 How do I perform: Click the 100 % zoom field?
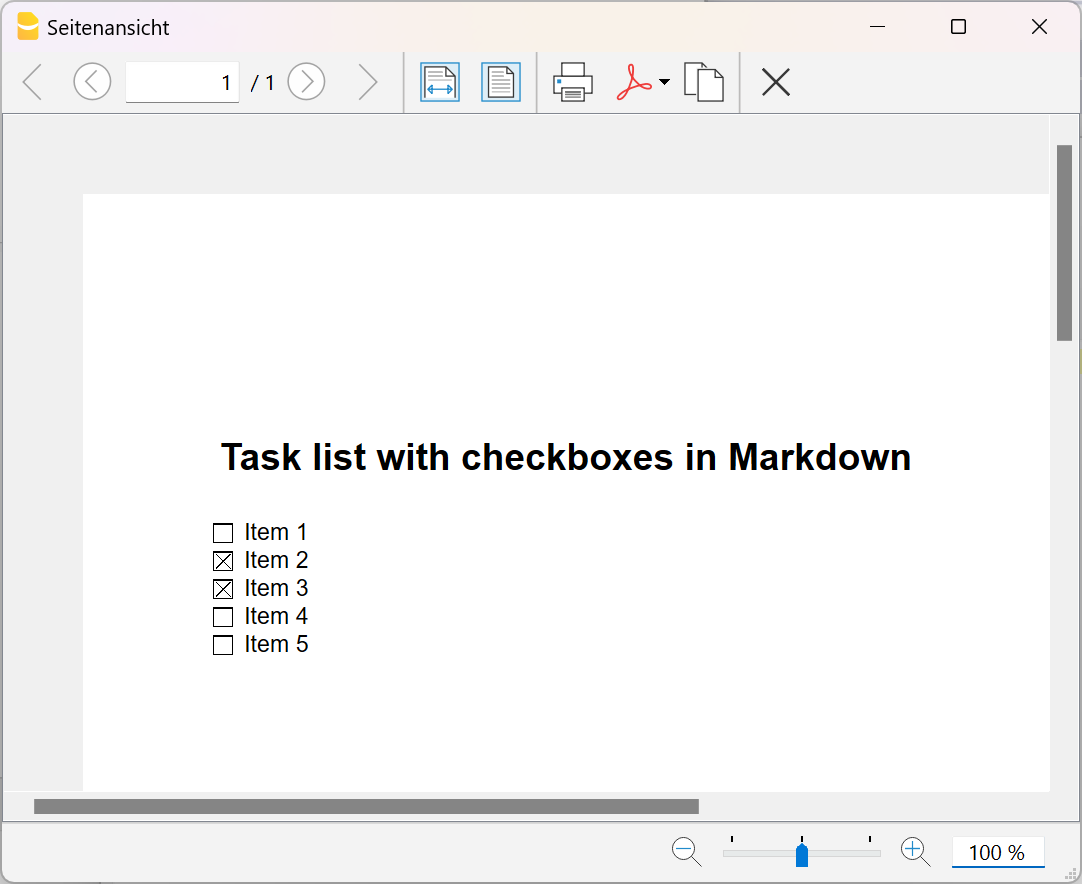(997, 852)
